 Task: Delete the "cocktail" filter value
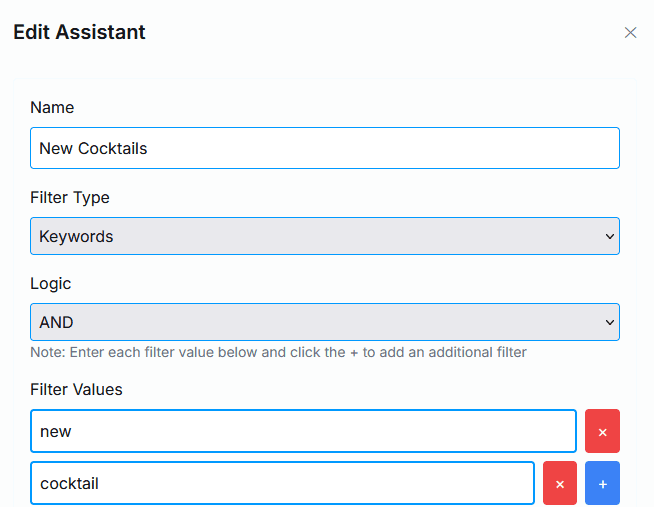pyautogui.click(x=560, y=483)
